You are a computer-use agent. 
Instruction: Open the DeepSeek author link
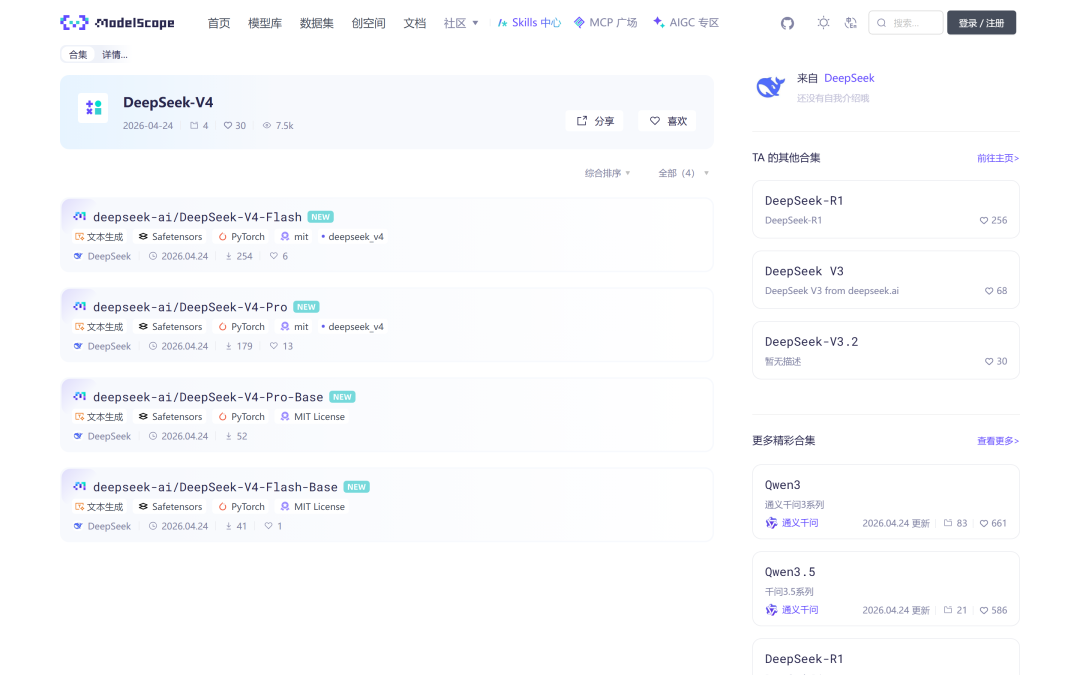pos(849,79)
